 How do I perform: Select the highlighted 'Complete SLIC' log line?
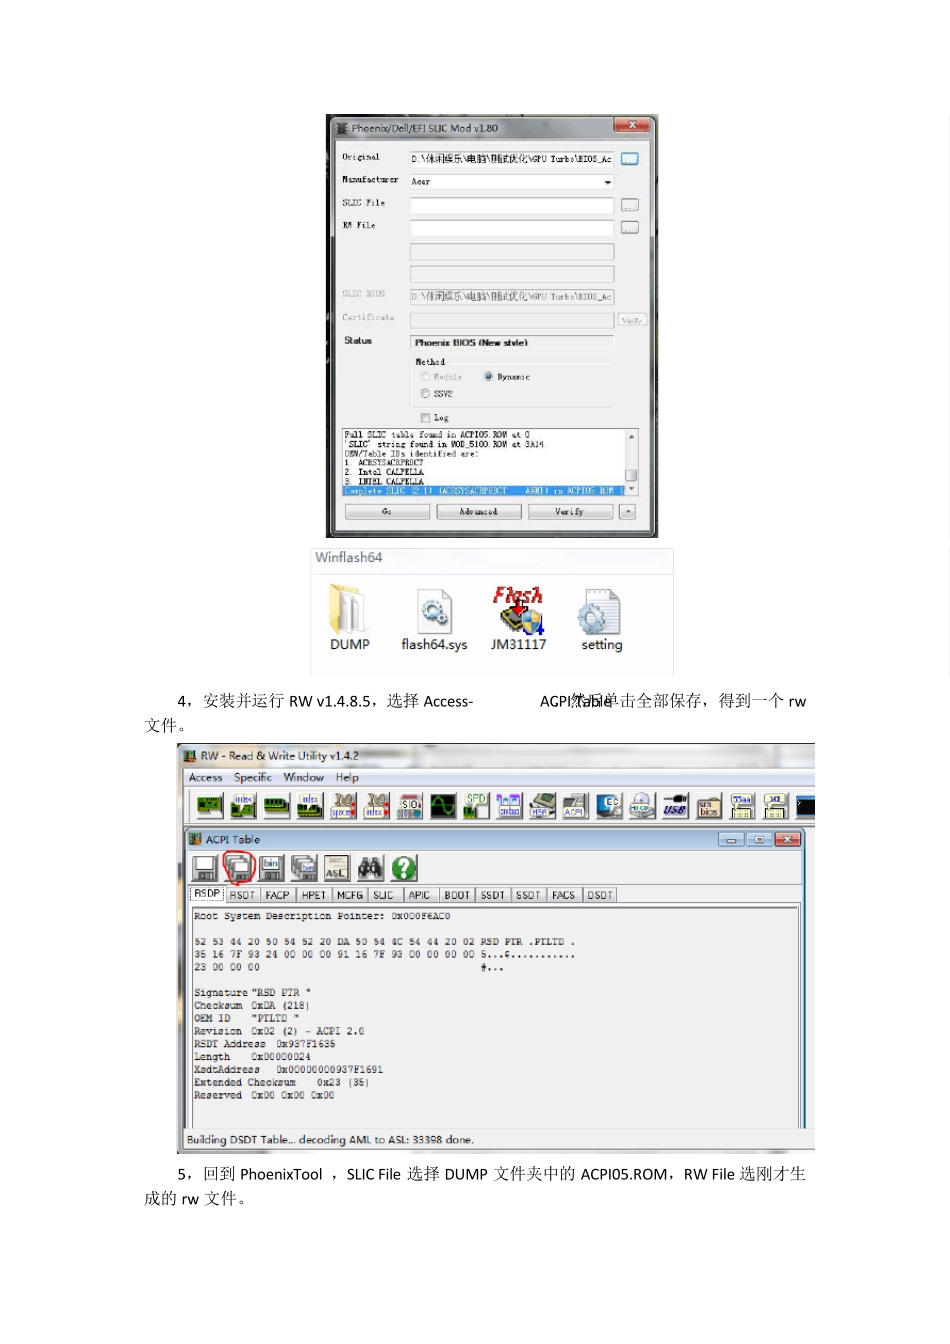coord(483,491)
